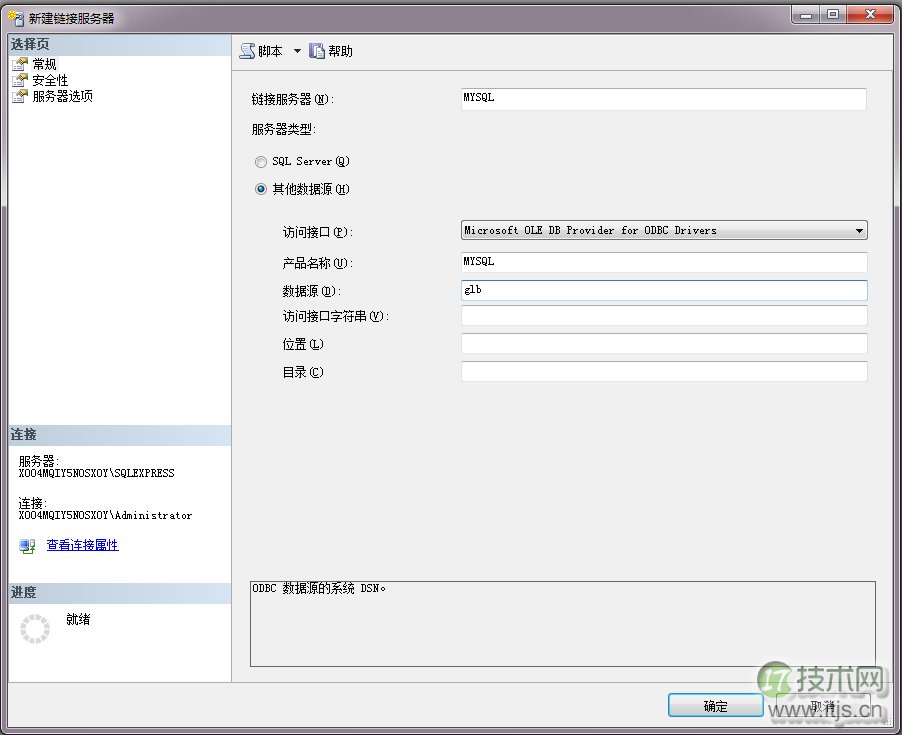Choose the SQL Server radio button
This screenshot has width=902, height=735.
pyautogui.click(x=261, y=162)
